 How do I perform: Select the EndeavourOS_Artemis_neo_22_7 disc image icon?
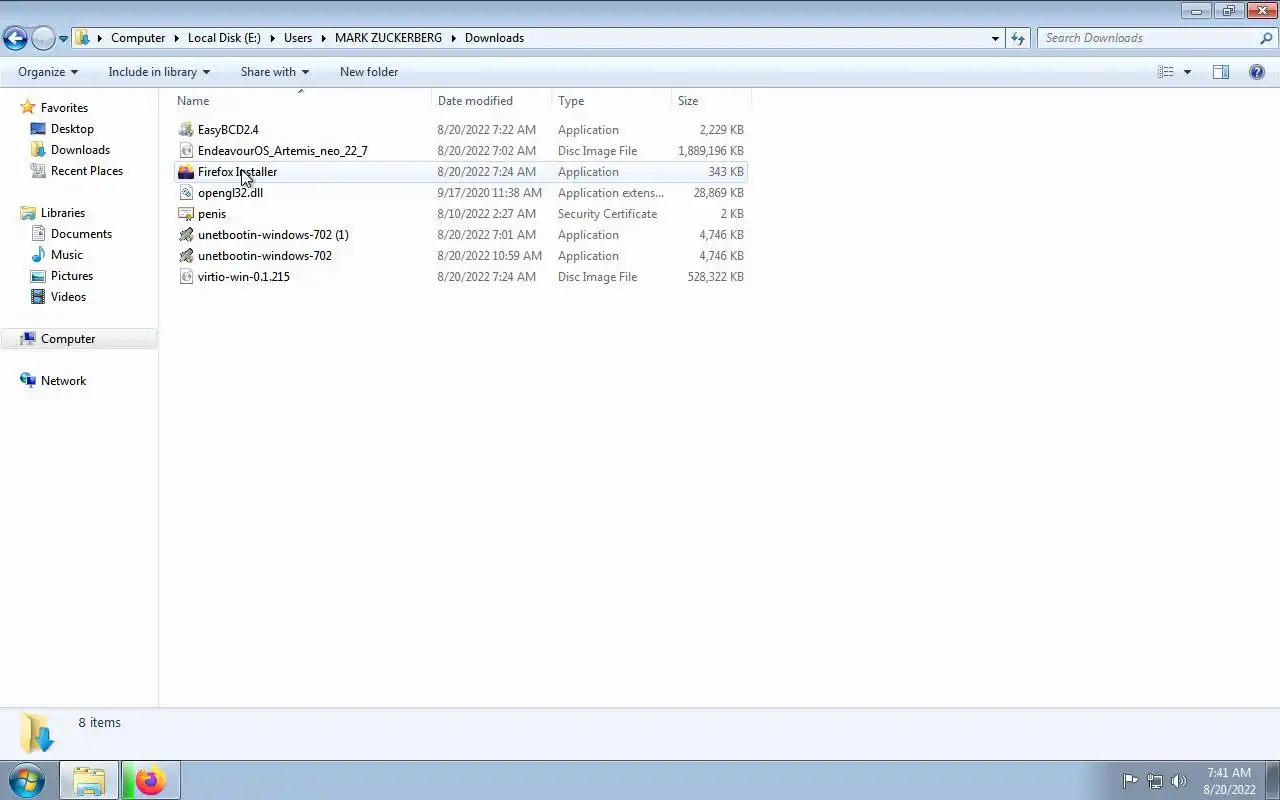(x=185, y=151)
